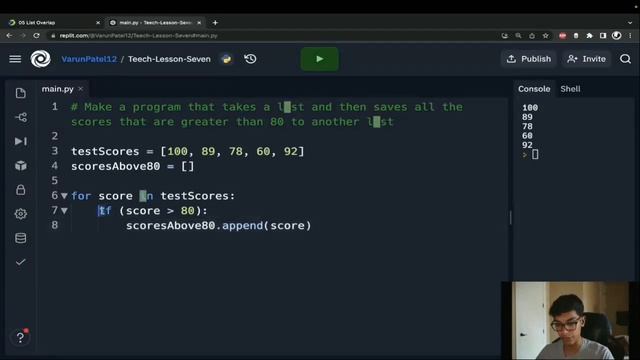Click scoresAbove80 on line 4
Viewport: 640px width, 360px height.
116,167
